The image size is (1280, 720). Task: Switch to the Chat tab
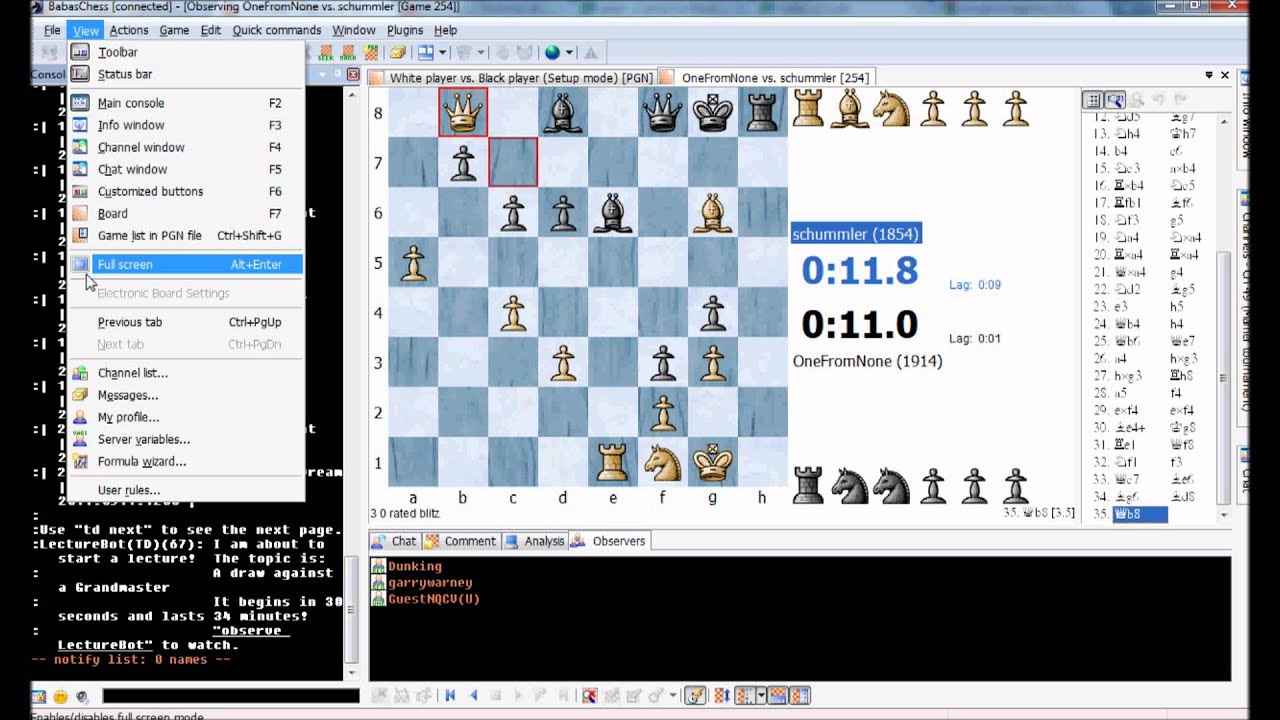(x=396, y=541)
